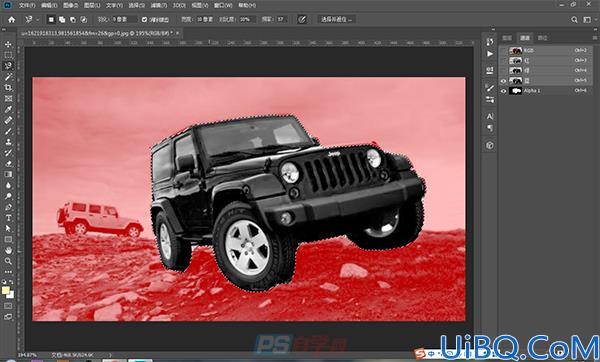Select the Hand tool

(8, 250)
